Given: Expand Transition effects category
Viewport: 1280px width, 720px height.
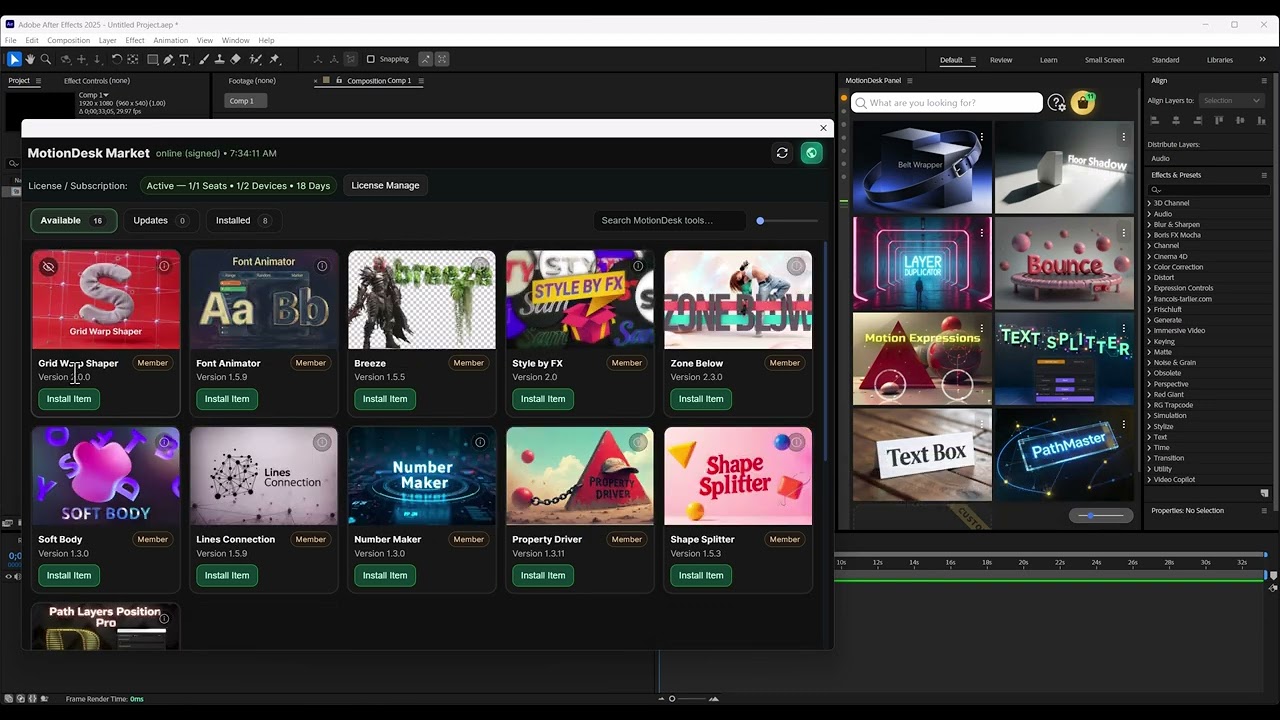Looking at the screenshot, I should pyautogui.click(x=1149, y=458).
